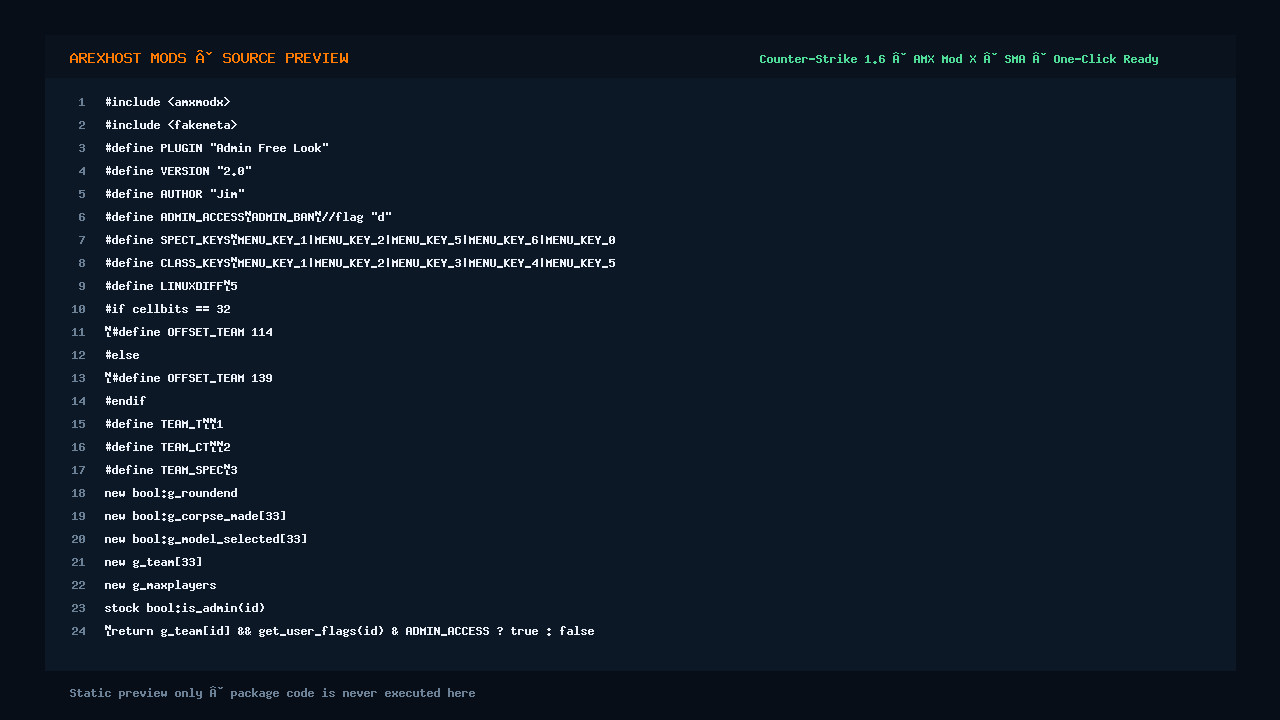Select the line '#include <amxmodx>'
Viewport: 1280px width, 720px height.
168,102
